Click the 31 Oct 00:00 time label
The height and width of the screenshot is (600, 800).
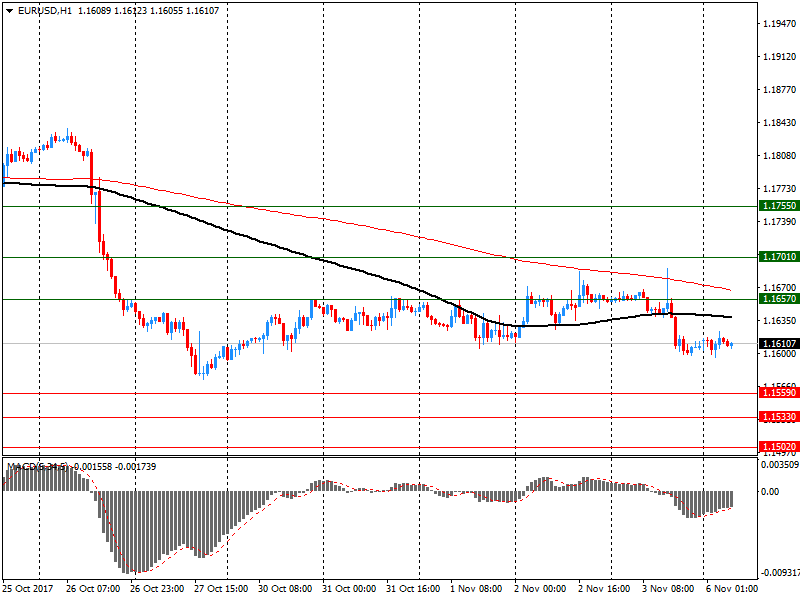[349, 589]
